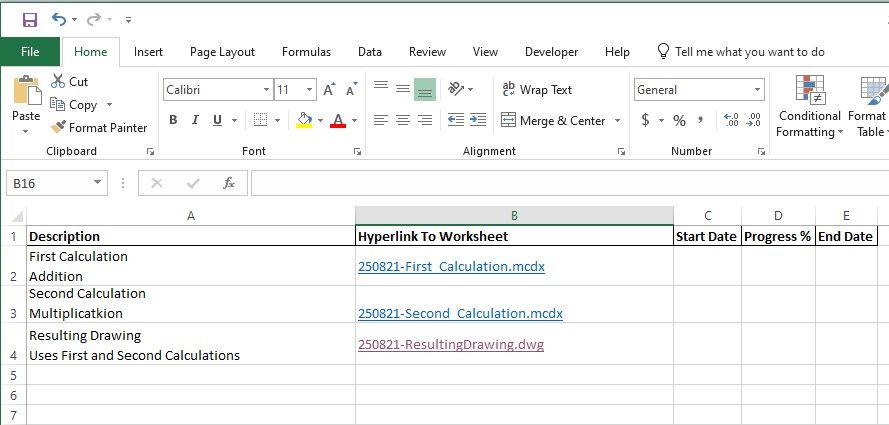The width and height of the screenshot is (889, 425).
Task: Click the Center horizontal alignment icon
Action: click(403, 120)
